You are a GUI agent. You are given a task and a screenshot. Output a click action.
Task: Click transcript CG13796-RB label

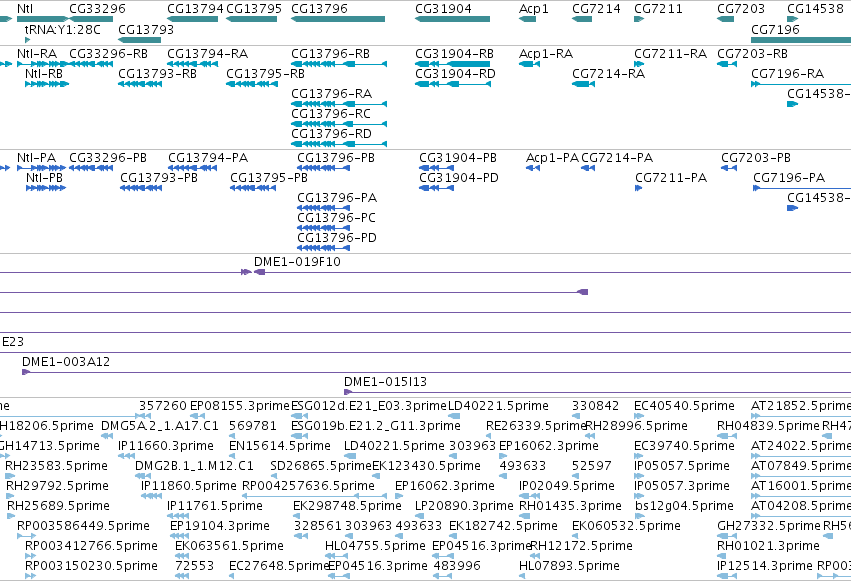331,54
